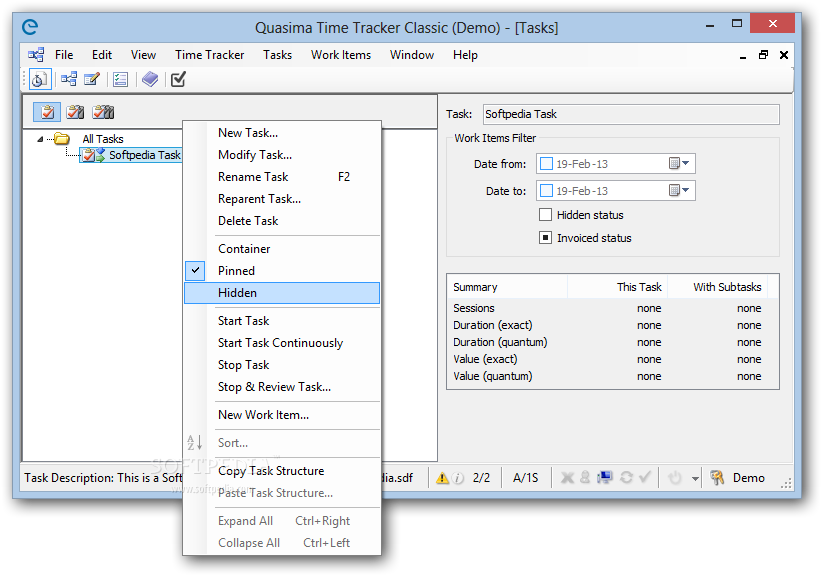Viewport: 822px width, 576px height.
Task: Click the A/1S status bar entry
Action: [x=525, y=478]
